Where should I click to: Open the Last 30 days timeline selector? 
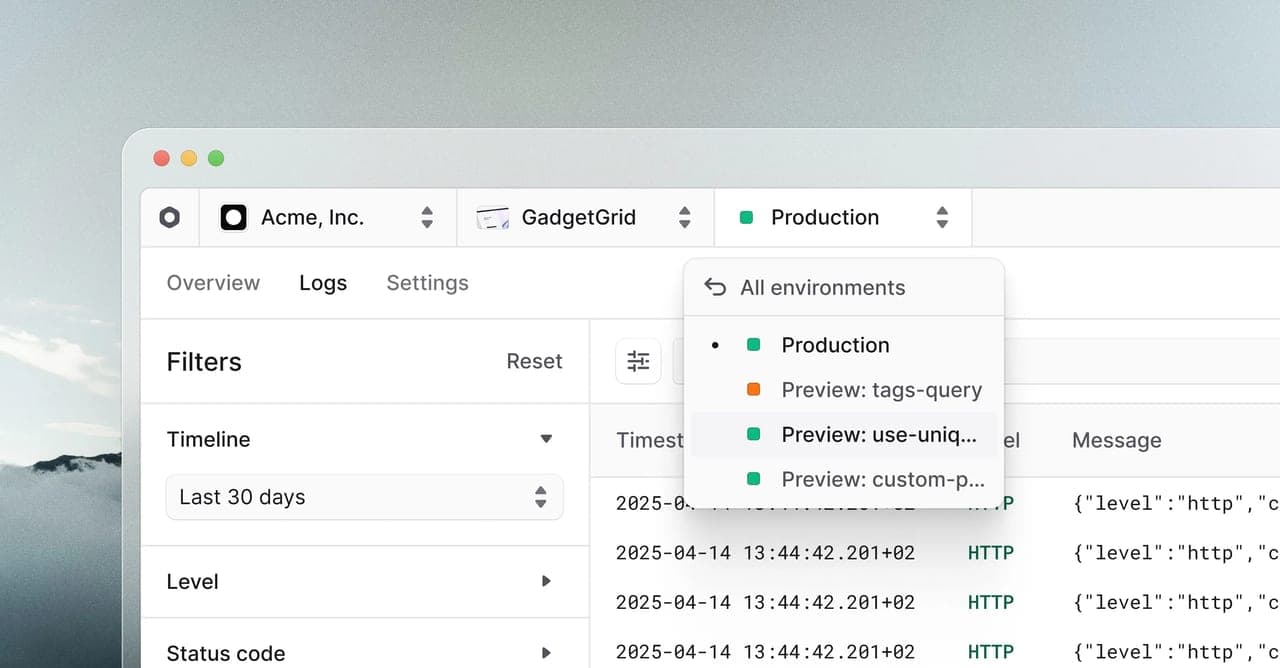click(365, 497)
